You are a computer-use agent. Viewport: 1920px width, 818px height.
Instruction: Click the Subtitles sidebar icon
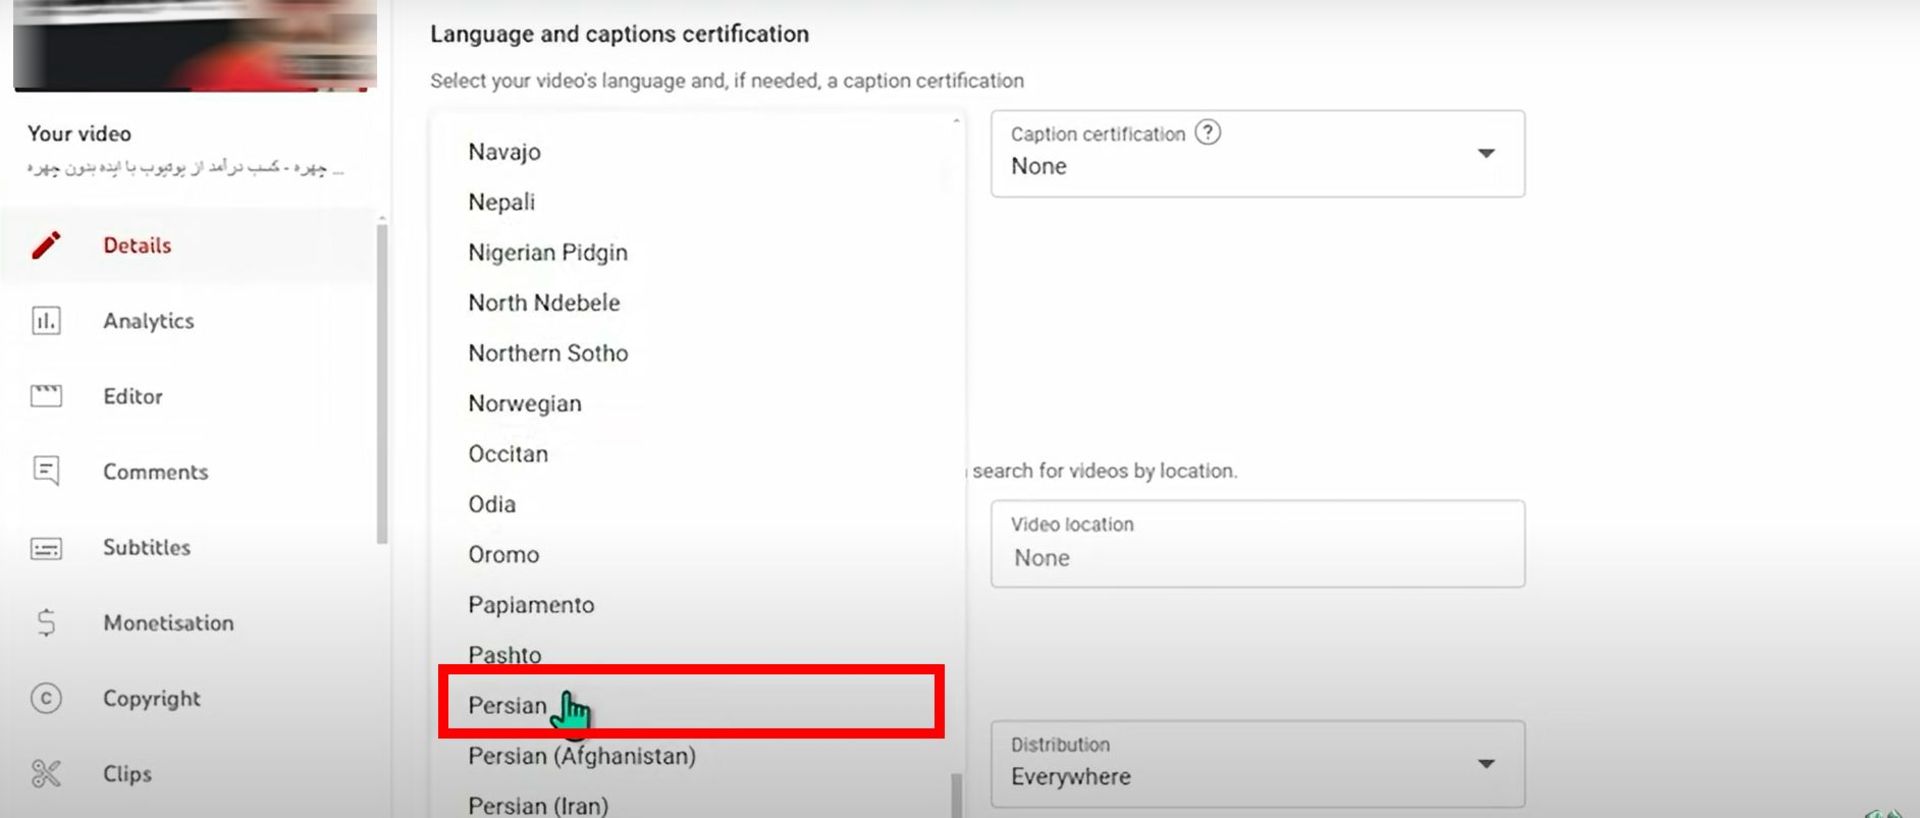point(46,548)
